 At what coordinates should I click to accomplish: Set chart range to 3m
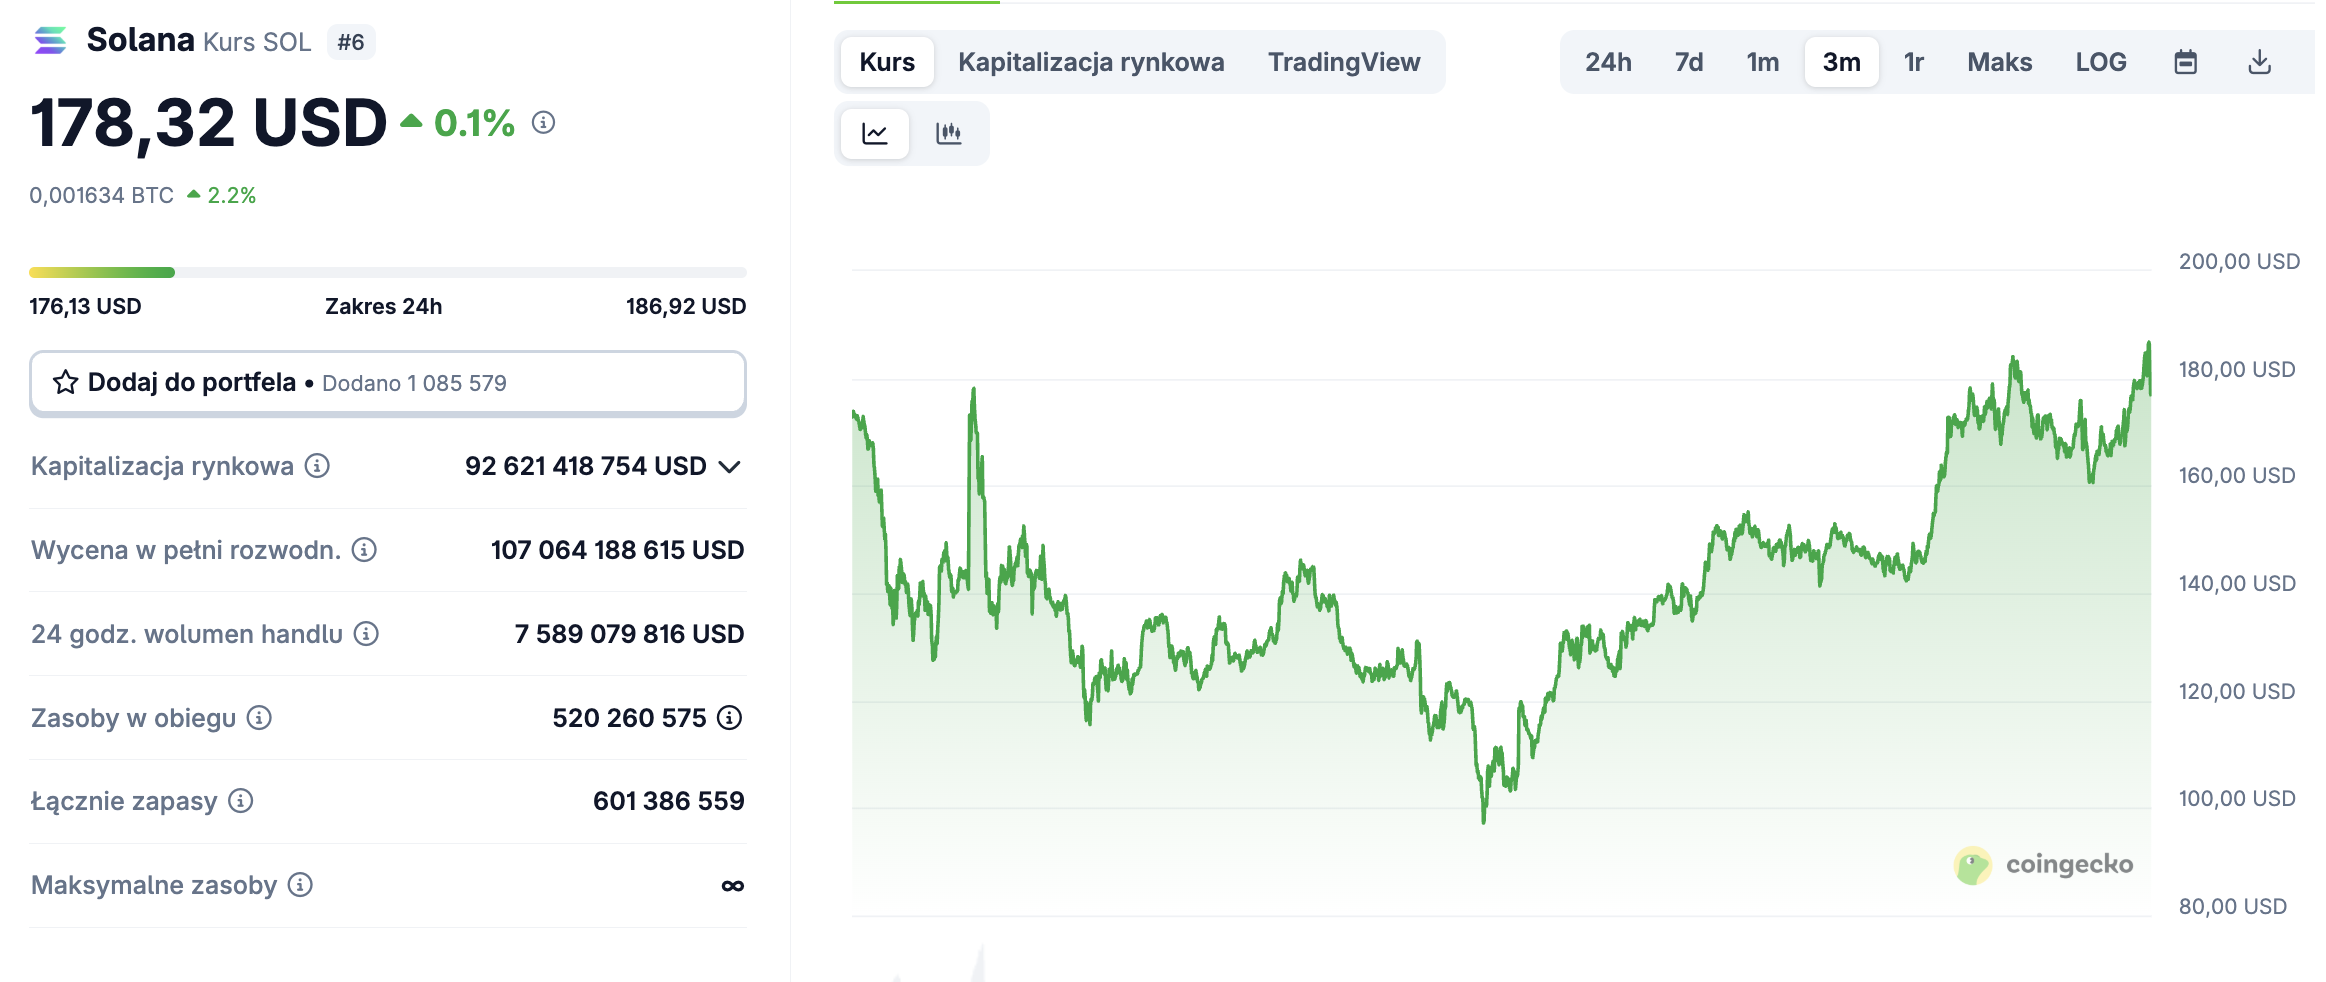click(x=1841, y=62)
